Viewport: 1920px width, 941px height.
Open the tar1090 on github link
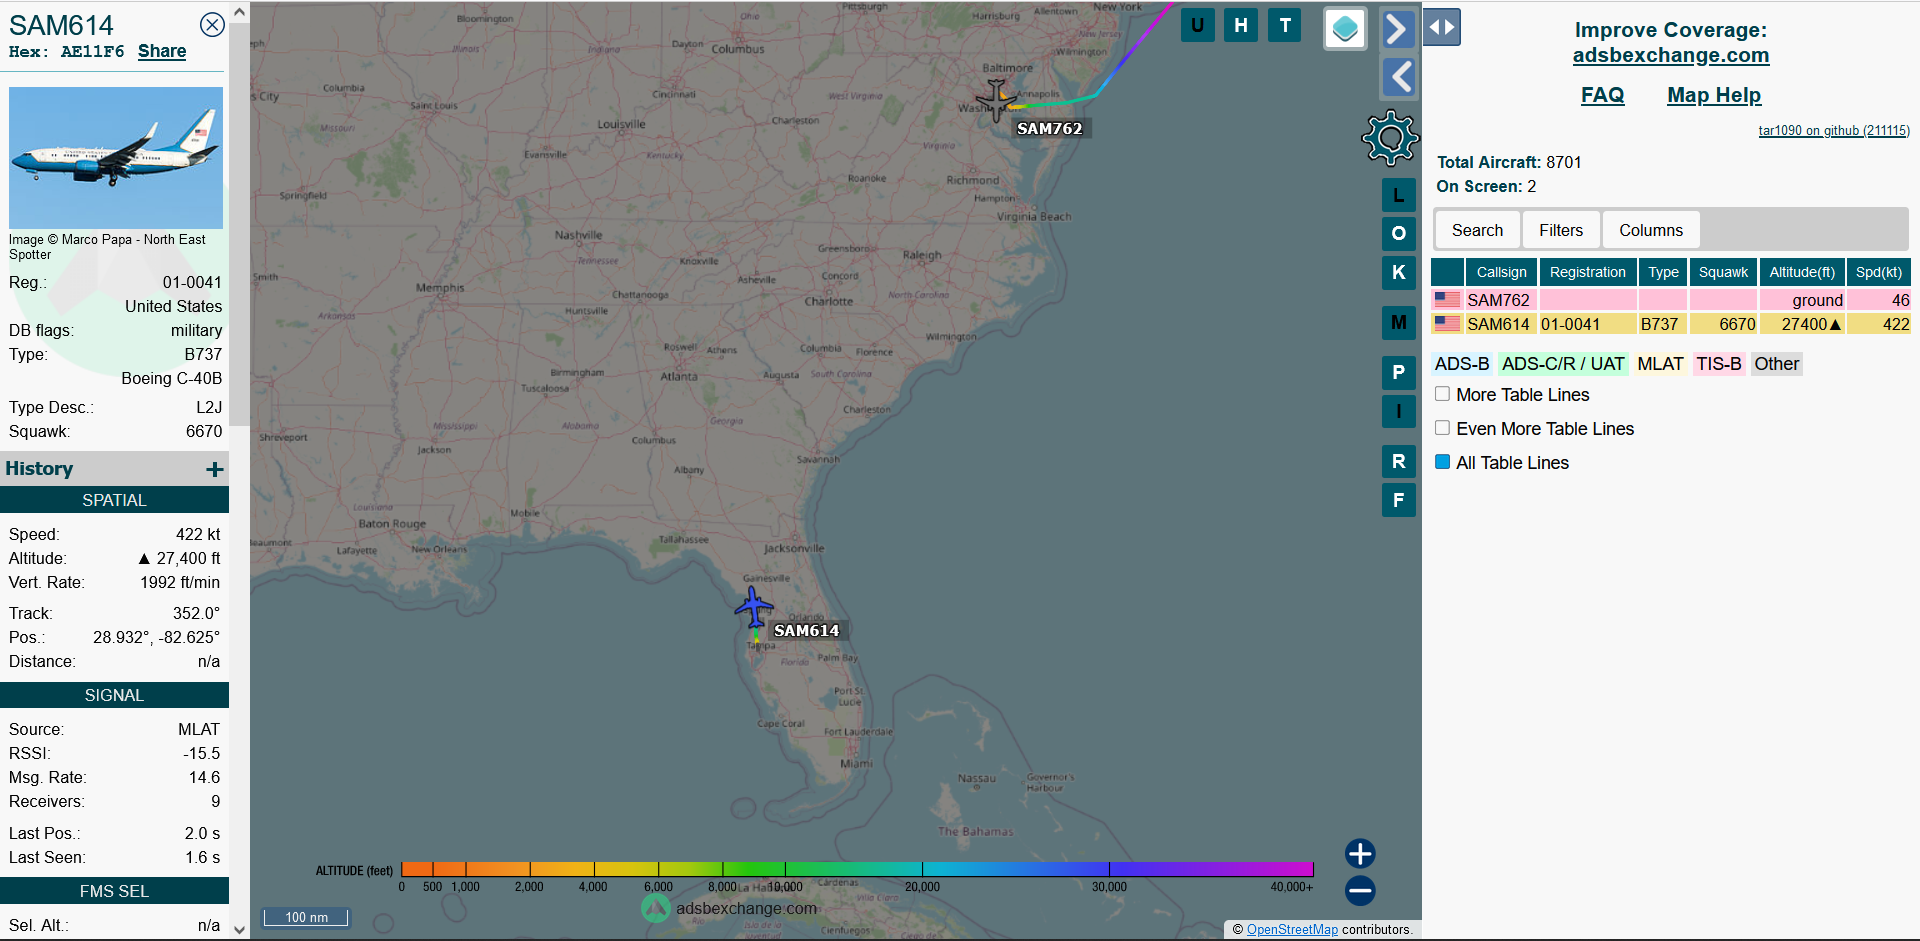pyautogui.click(x=1834, y=131)
